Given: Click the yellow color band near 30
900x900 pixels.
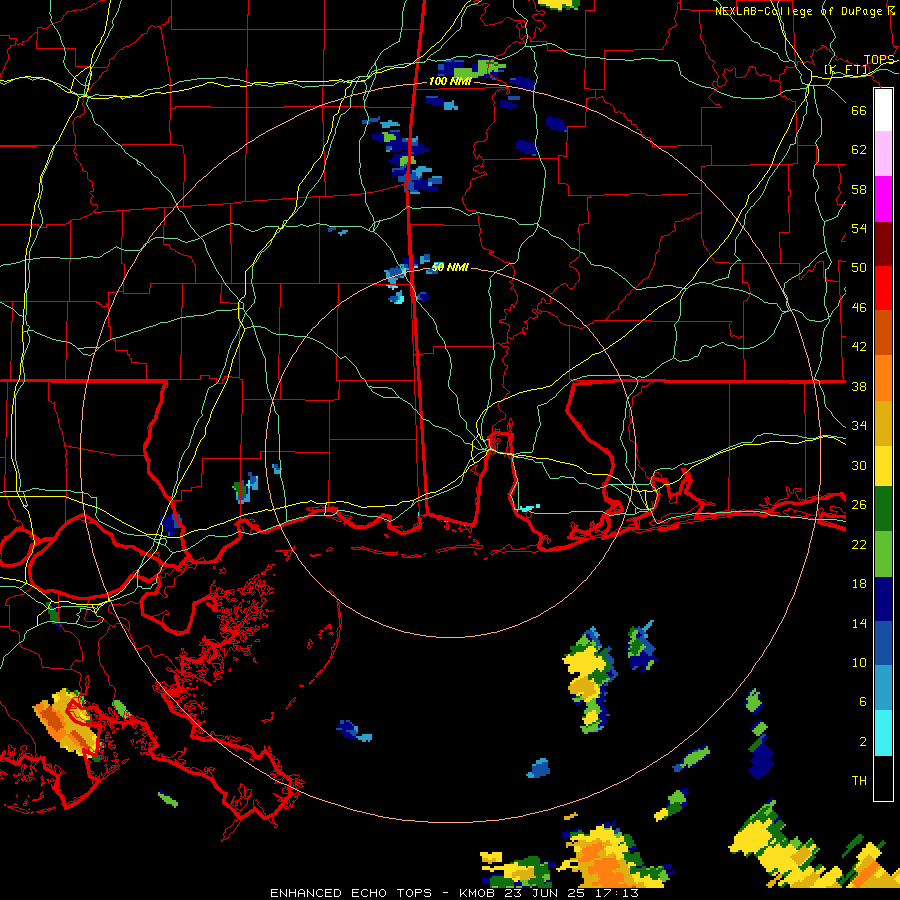Looking at the screenshot, I should pyautogui.click(x=883, y=466).
